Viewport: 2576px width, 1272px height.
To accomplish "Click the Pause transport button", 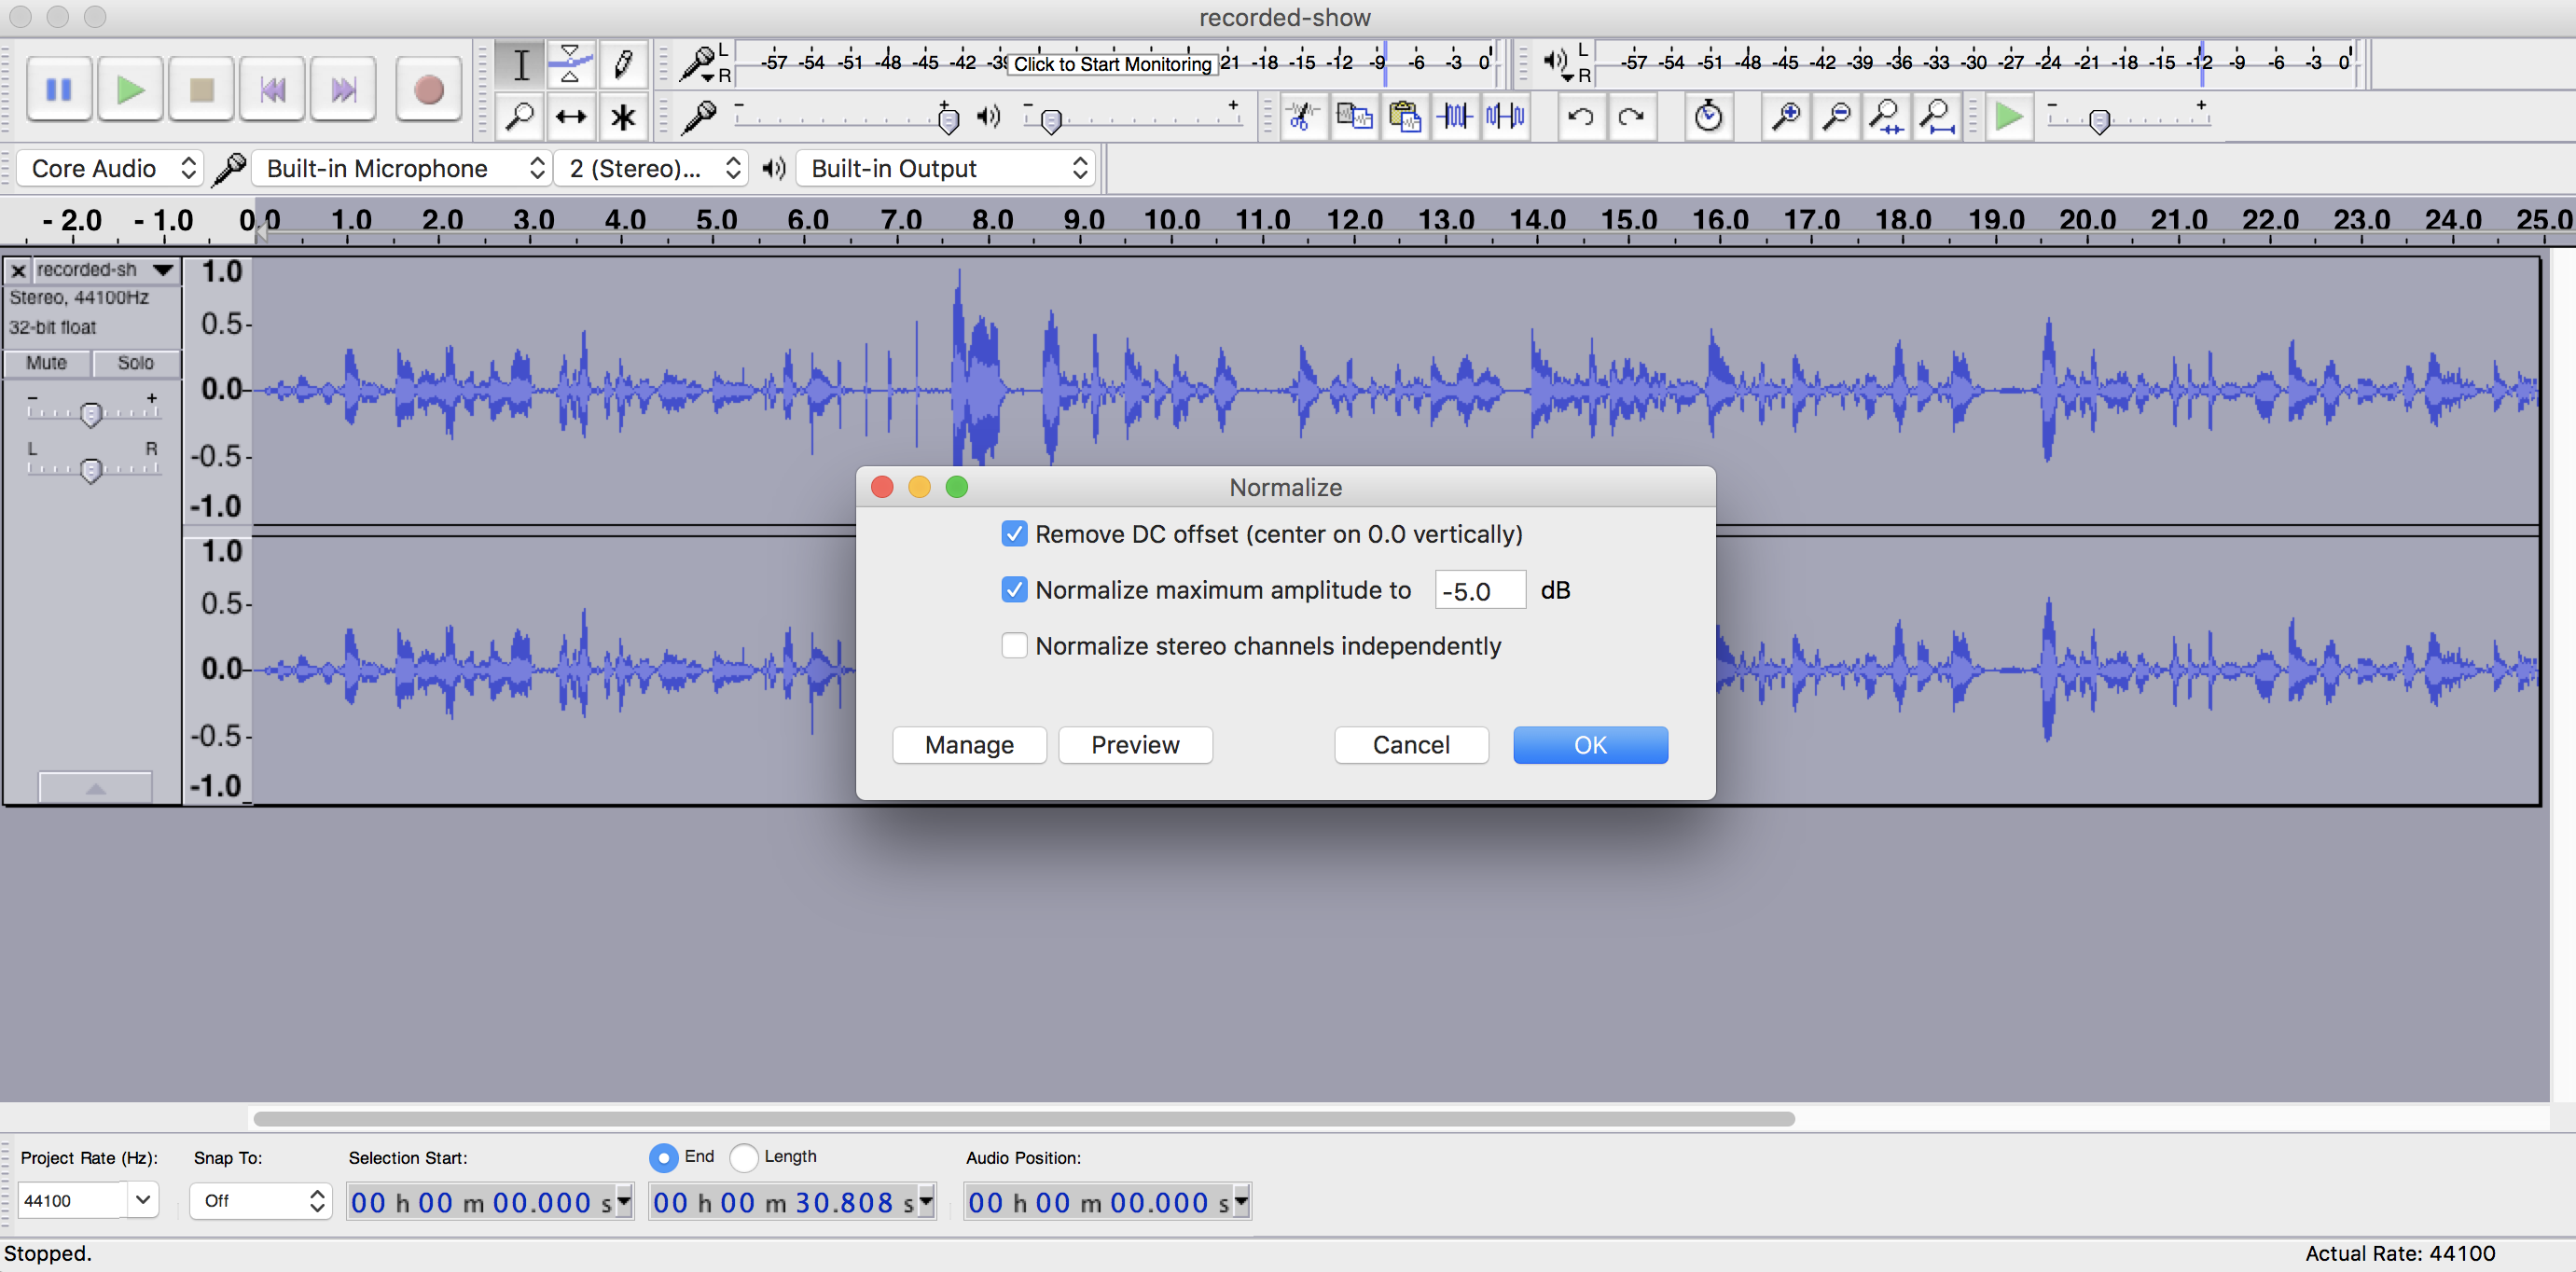I will (x=59, y=90).
